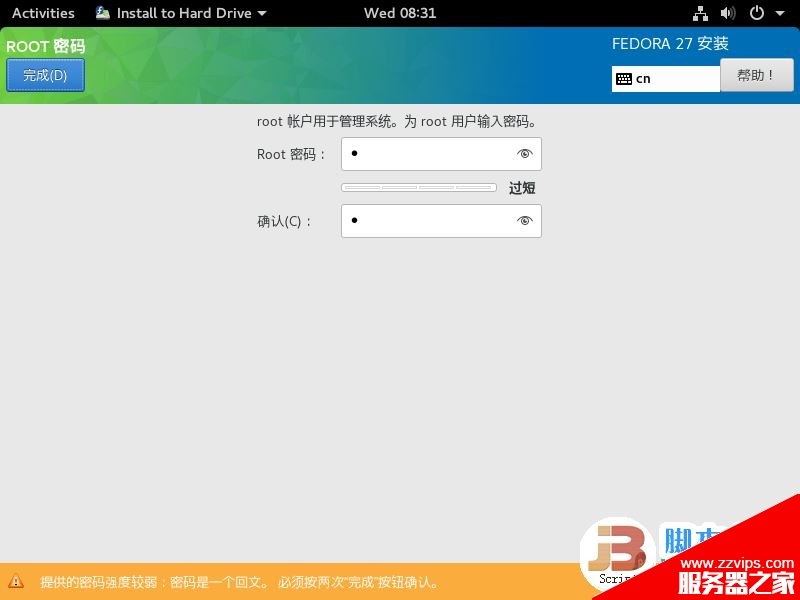Viewport: 800px width, 600px height.
Task: Open the Wed 08:31 clock menu
Action: click(x=400, y=13)
